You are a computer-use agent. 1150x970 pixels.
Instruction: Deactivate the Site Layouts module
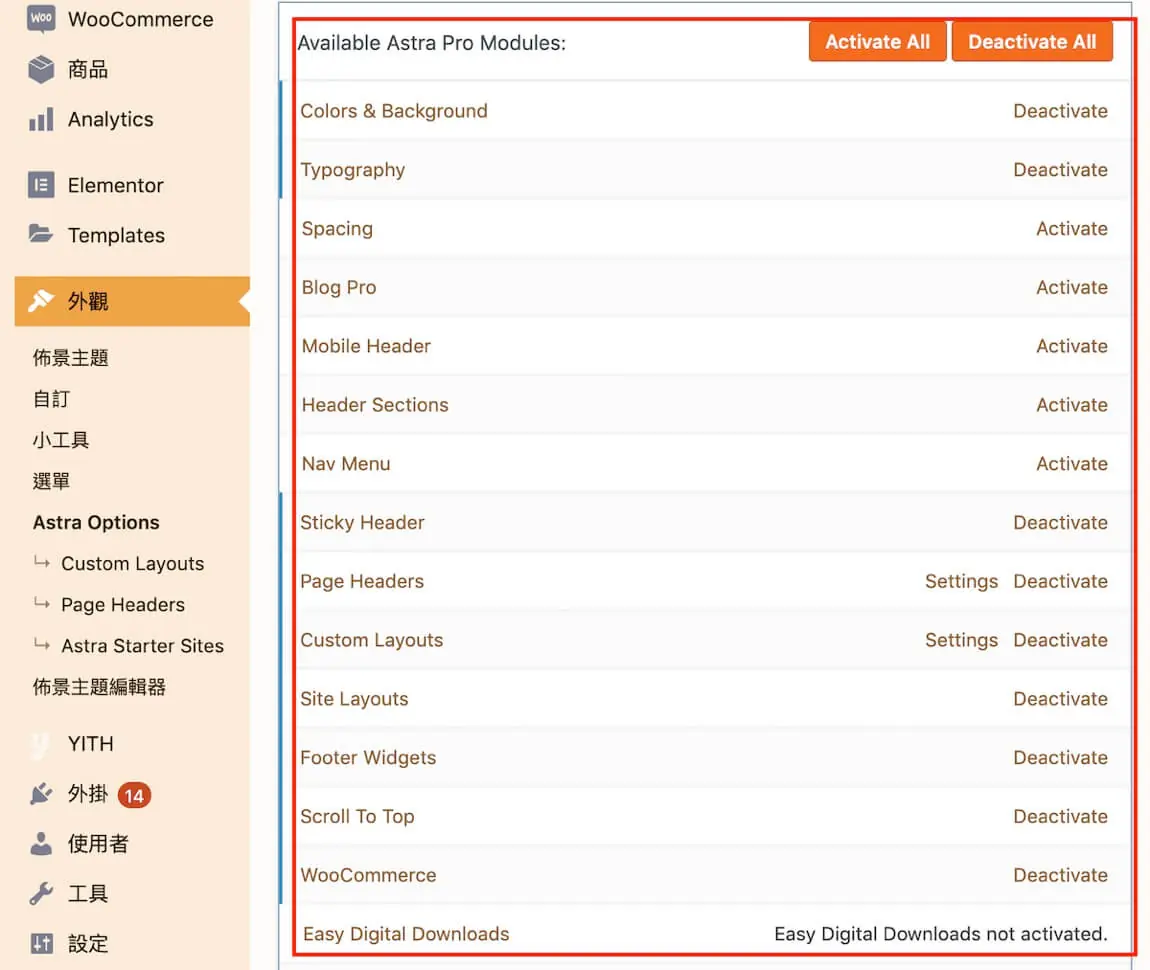(1060, 698)
